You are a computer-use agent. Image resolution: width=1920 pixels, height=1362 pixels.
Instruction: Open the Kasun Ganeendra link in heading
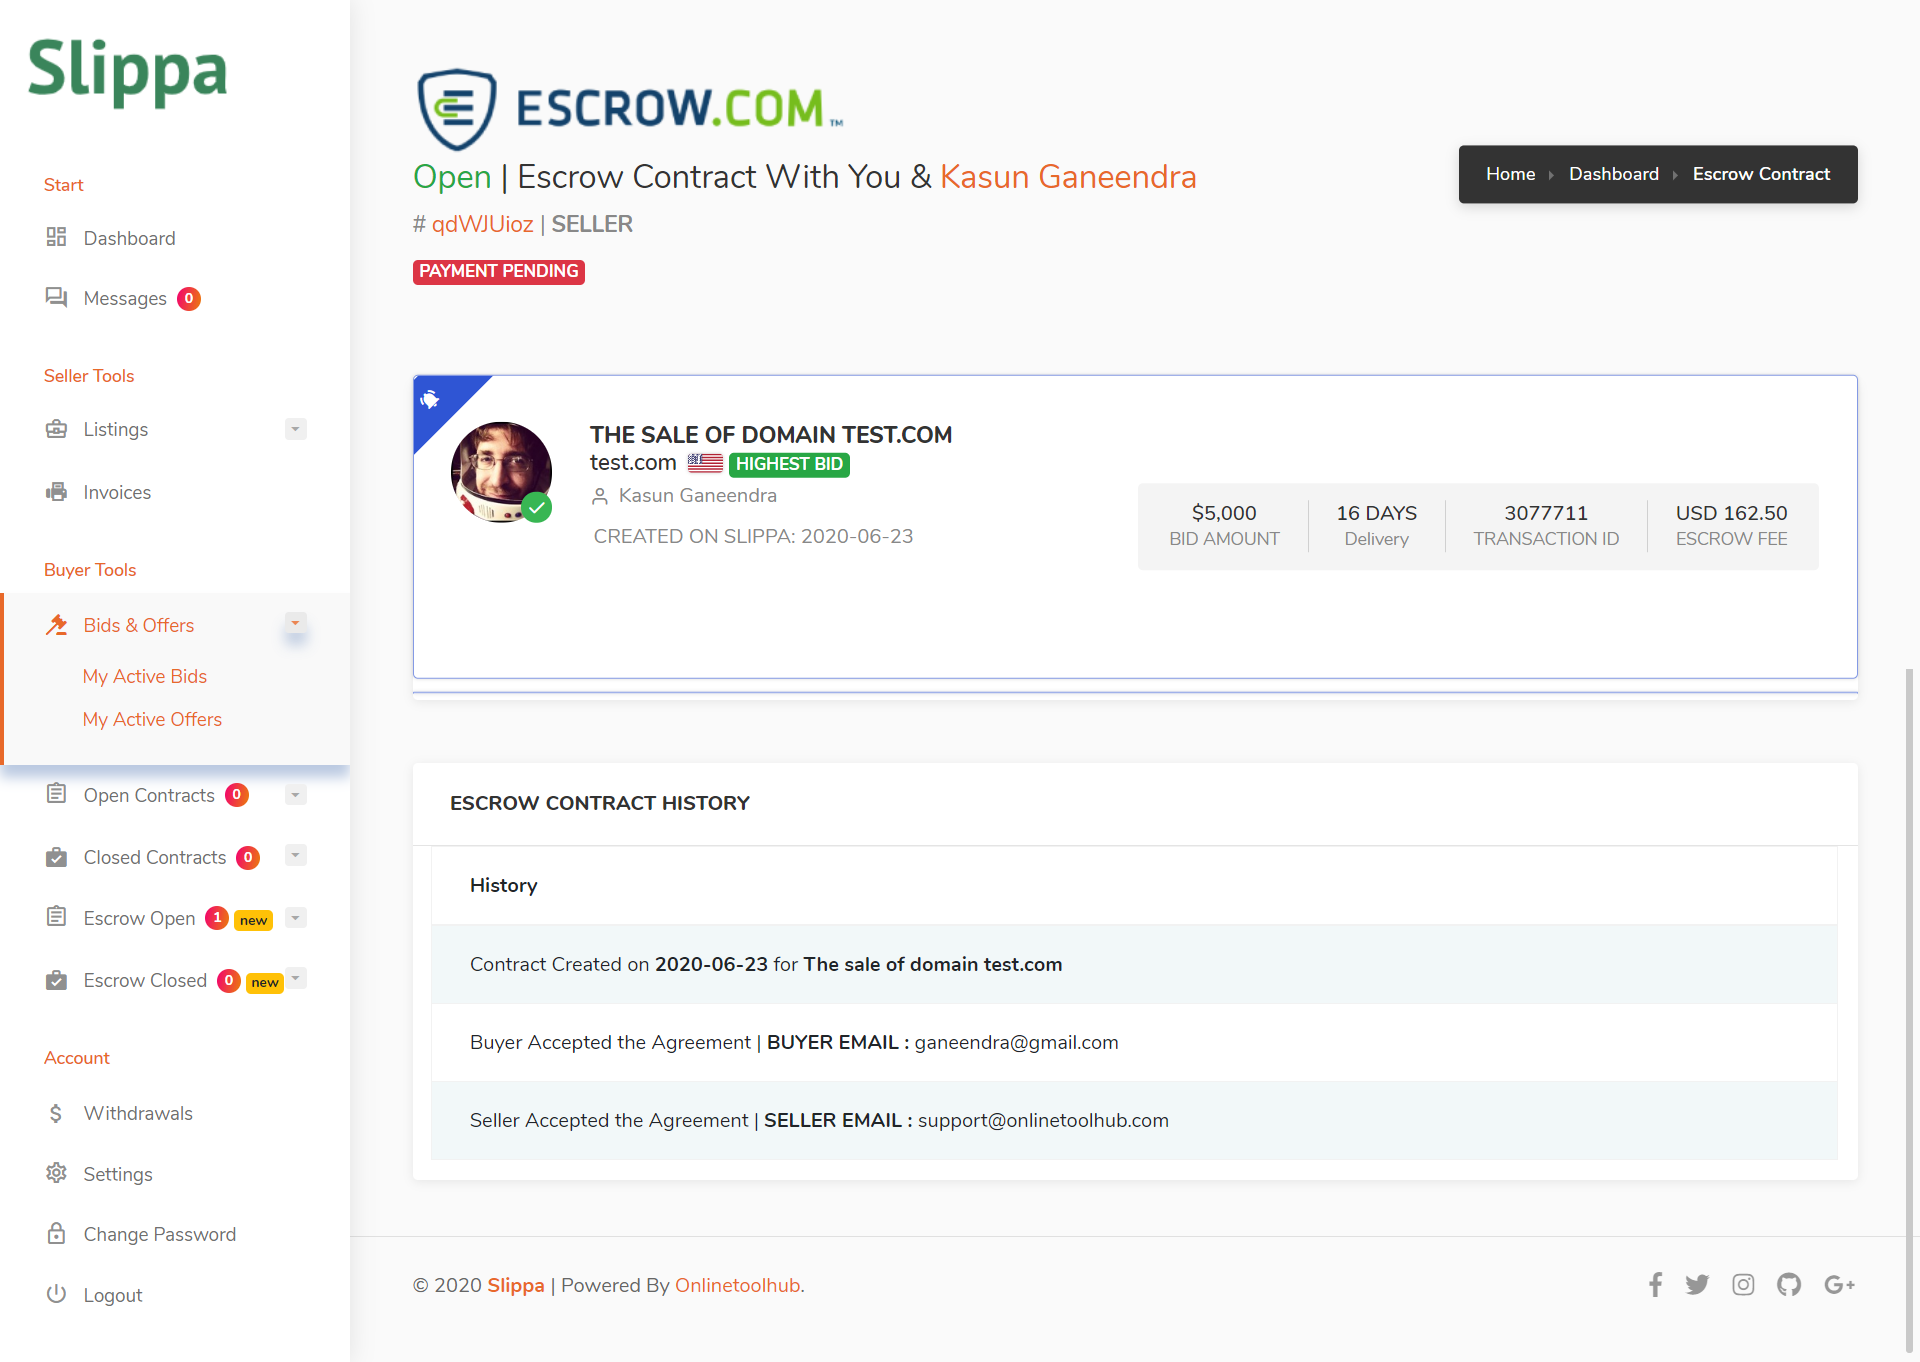pyautogui.click(x=1068, y=177)
